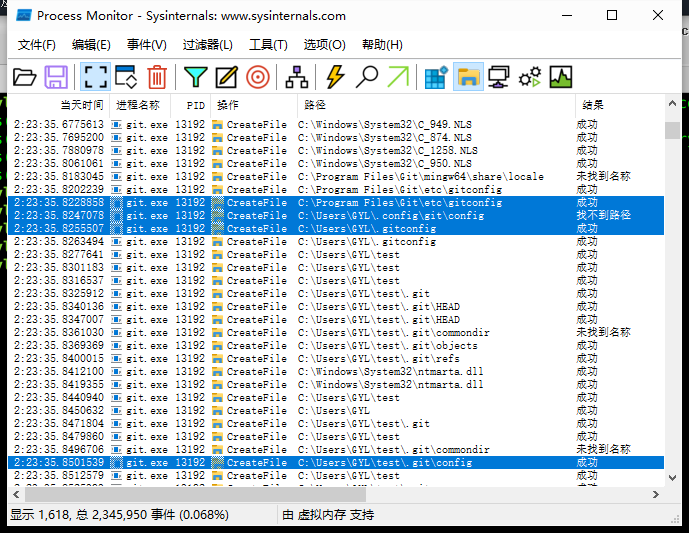689x533 pixels.
Task: Open the 文件(F) menu
Action: tap(36, 45)
